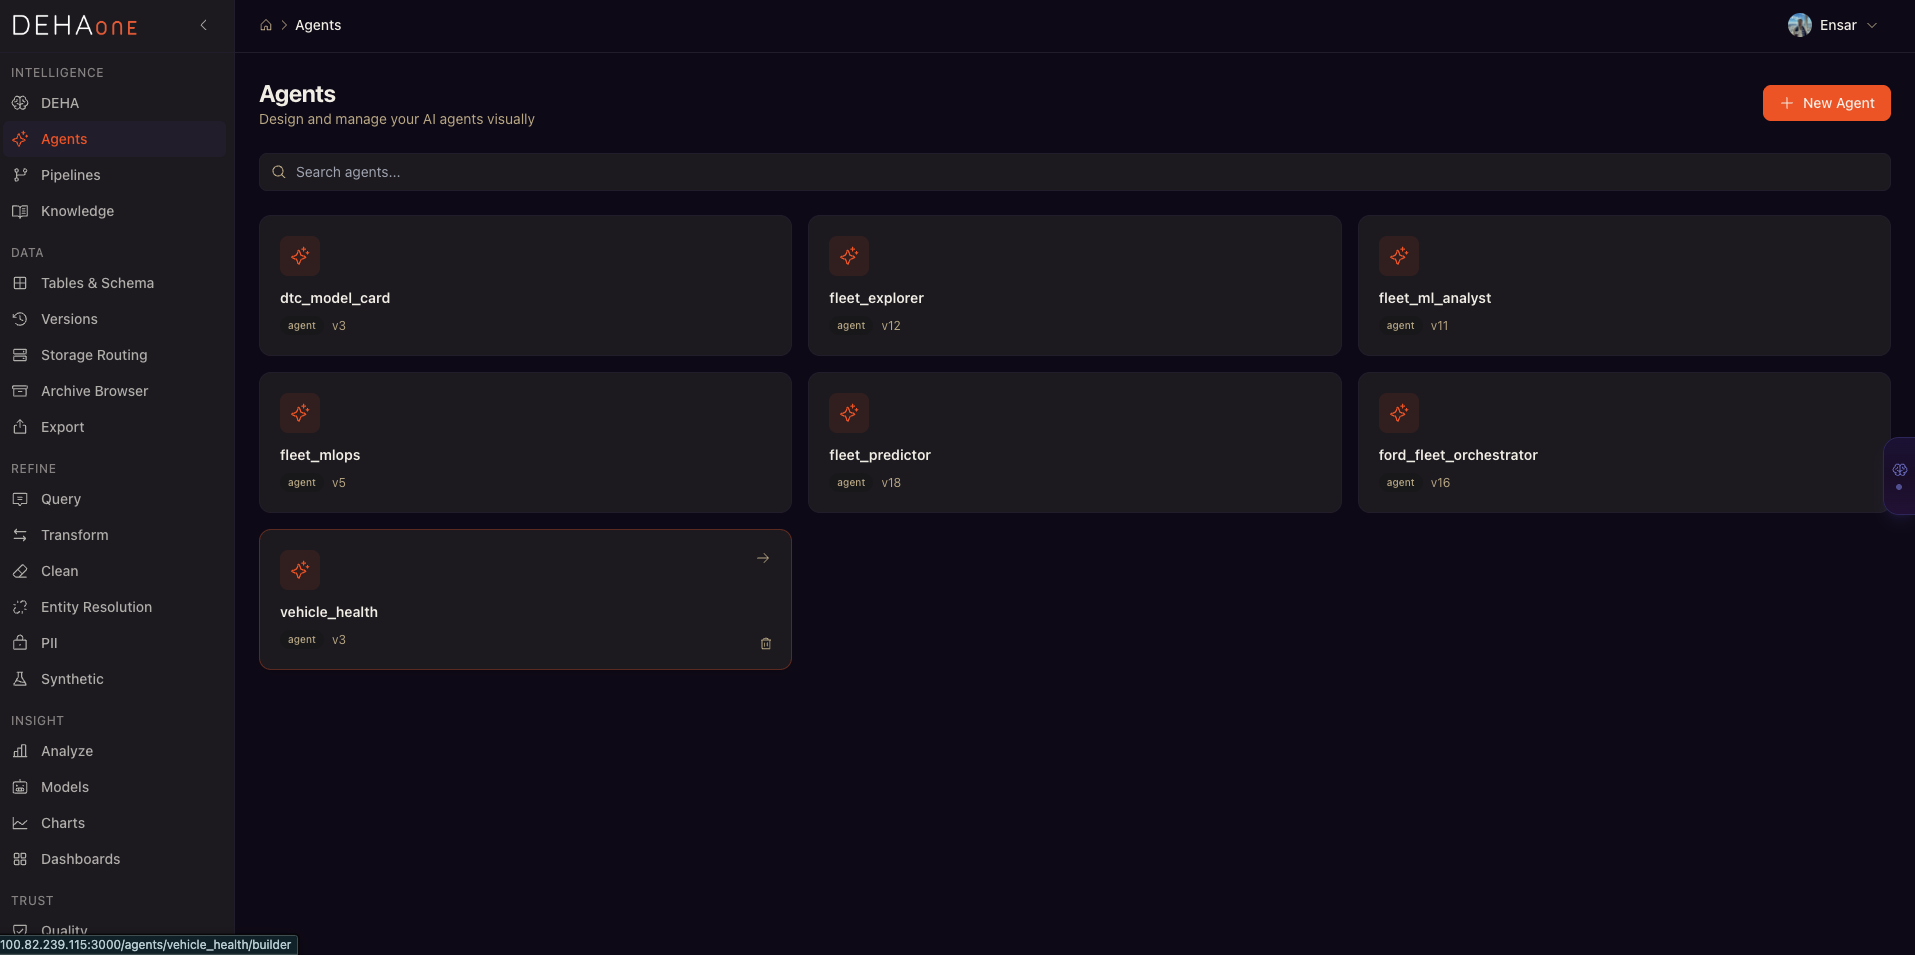Screen dimensions: 1915x955
Task: Click the arrow icon on vehicle_health card
Action: [x=763, y=558]
